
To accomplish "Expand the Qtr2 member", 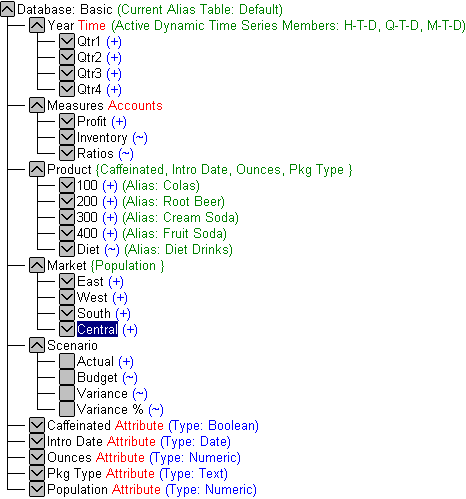I will pyautogui.click(x=67, y=57).
